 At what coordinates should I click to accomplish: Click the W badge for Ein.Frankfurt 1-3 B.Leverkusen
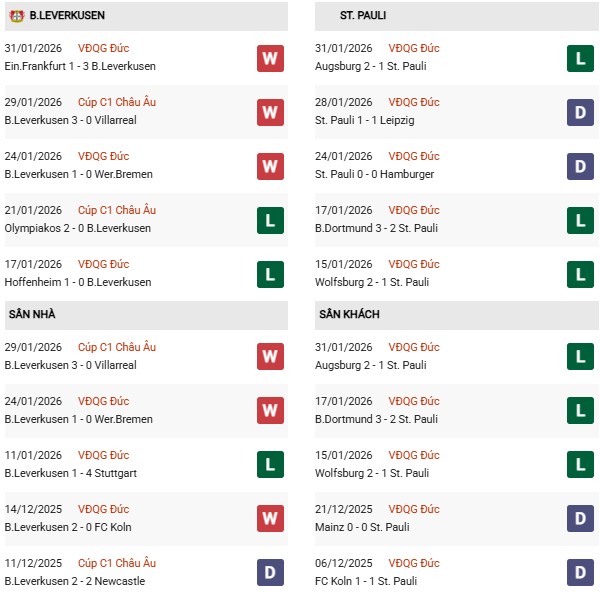point(269,58)
